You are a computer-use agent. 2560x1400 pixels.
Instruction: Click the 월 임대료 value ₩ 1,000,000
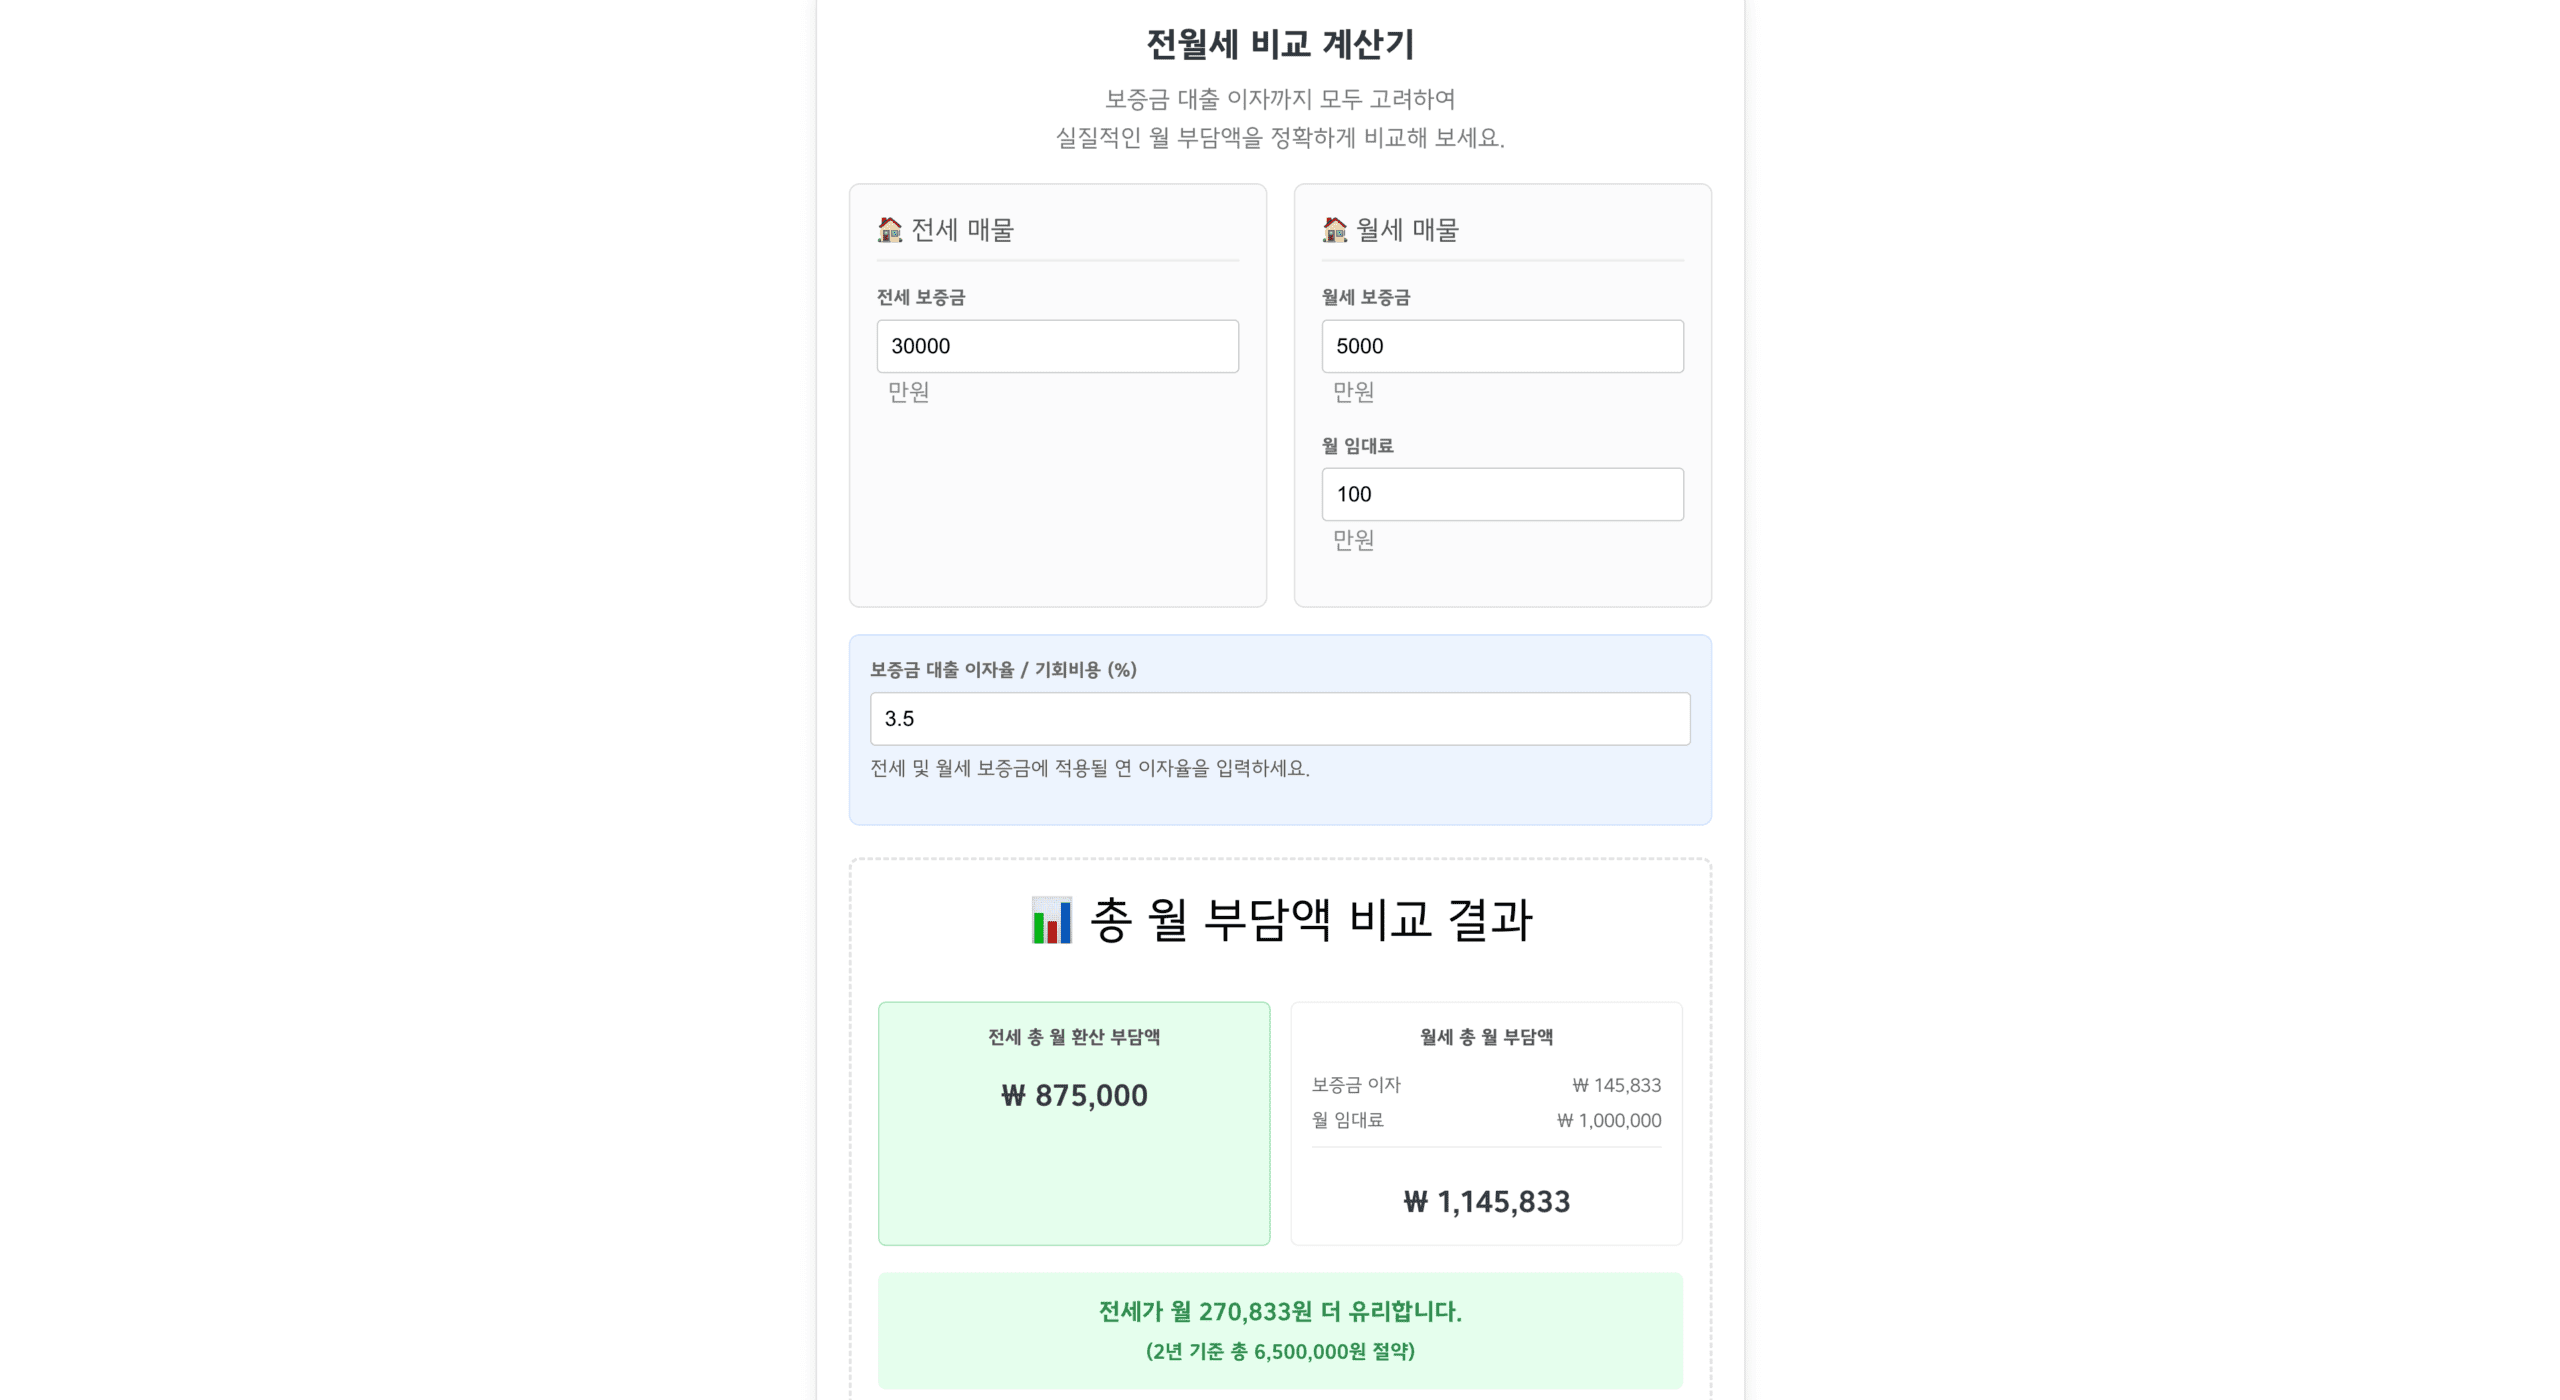tap(1606, 1121)
